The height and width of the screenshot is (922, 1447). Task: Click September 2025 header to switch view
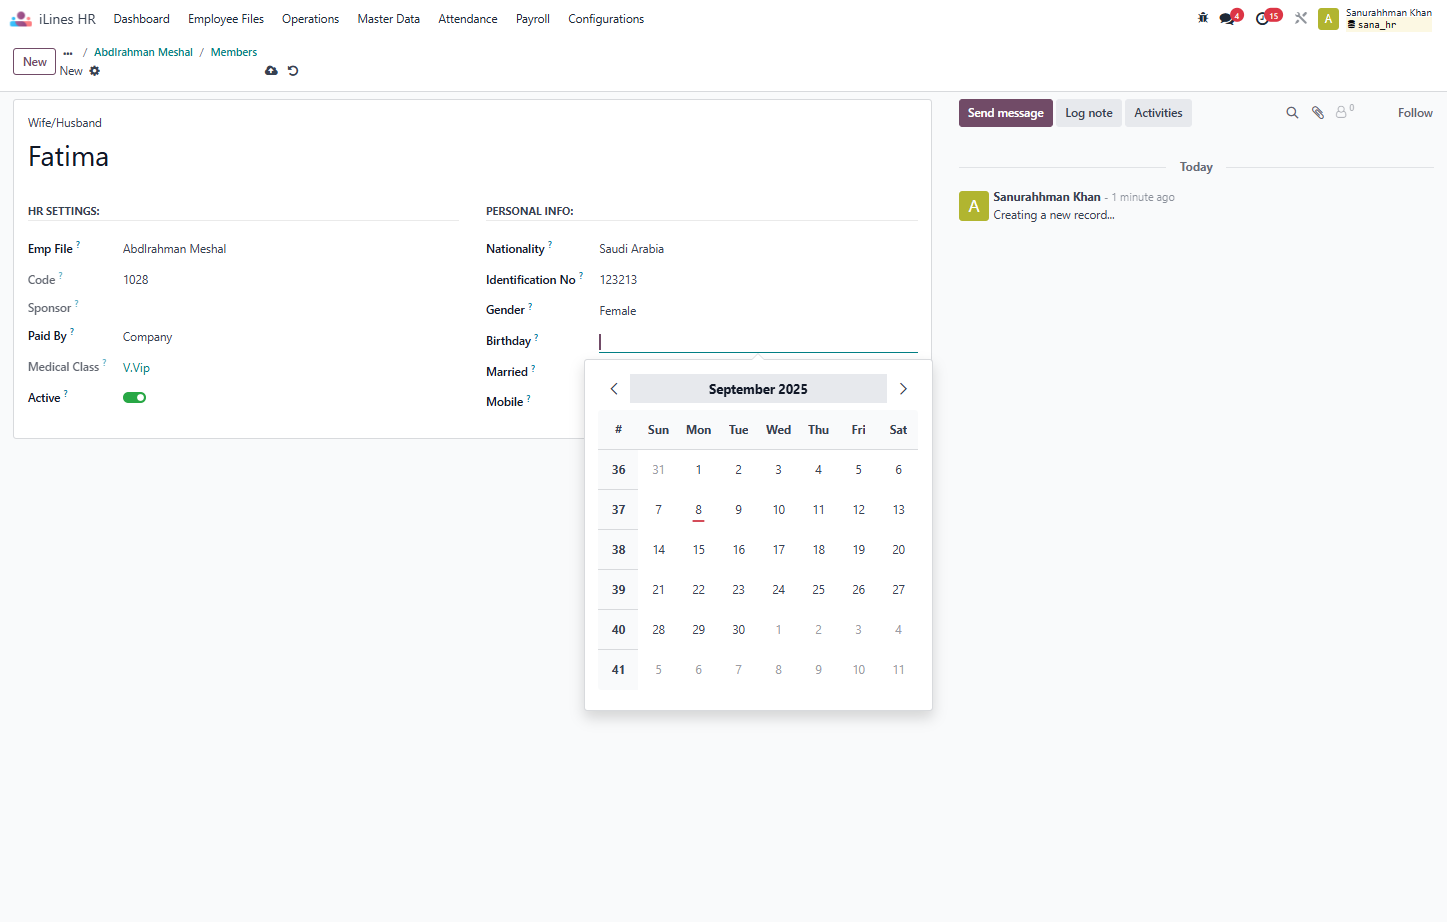tap(758, 389)
